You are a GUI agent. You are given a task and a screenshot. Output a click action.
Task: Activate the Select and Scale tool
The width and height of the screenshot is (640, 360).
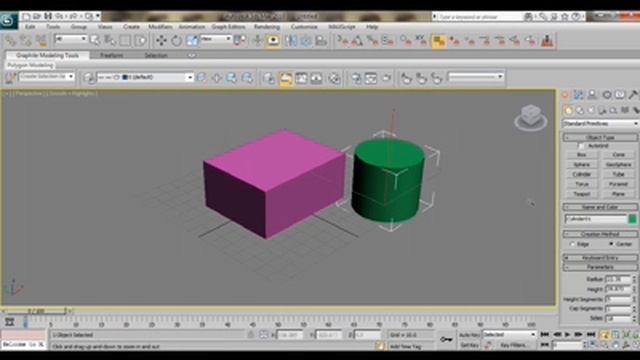tap(192, 40)
